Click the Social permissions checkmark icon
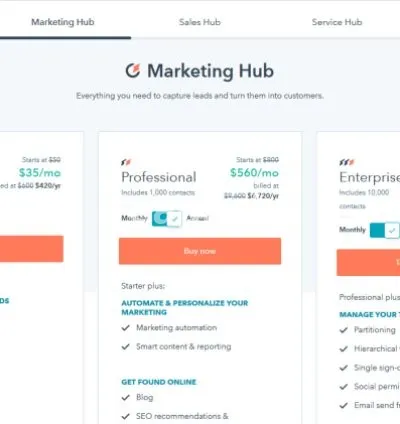 tap(344, 387)
